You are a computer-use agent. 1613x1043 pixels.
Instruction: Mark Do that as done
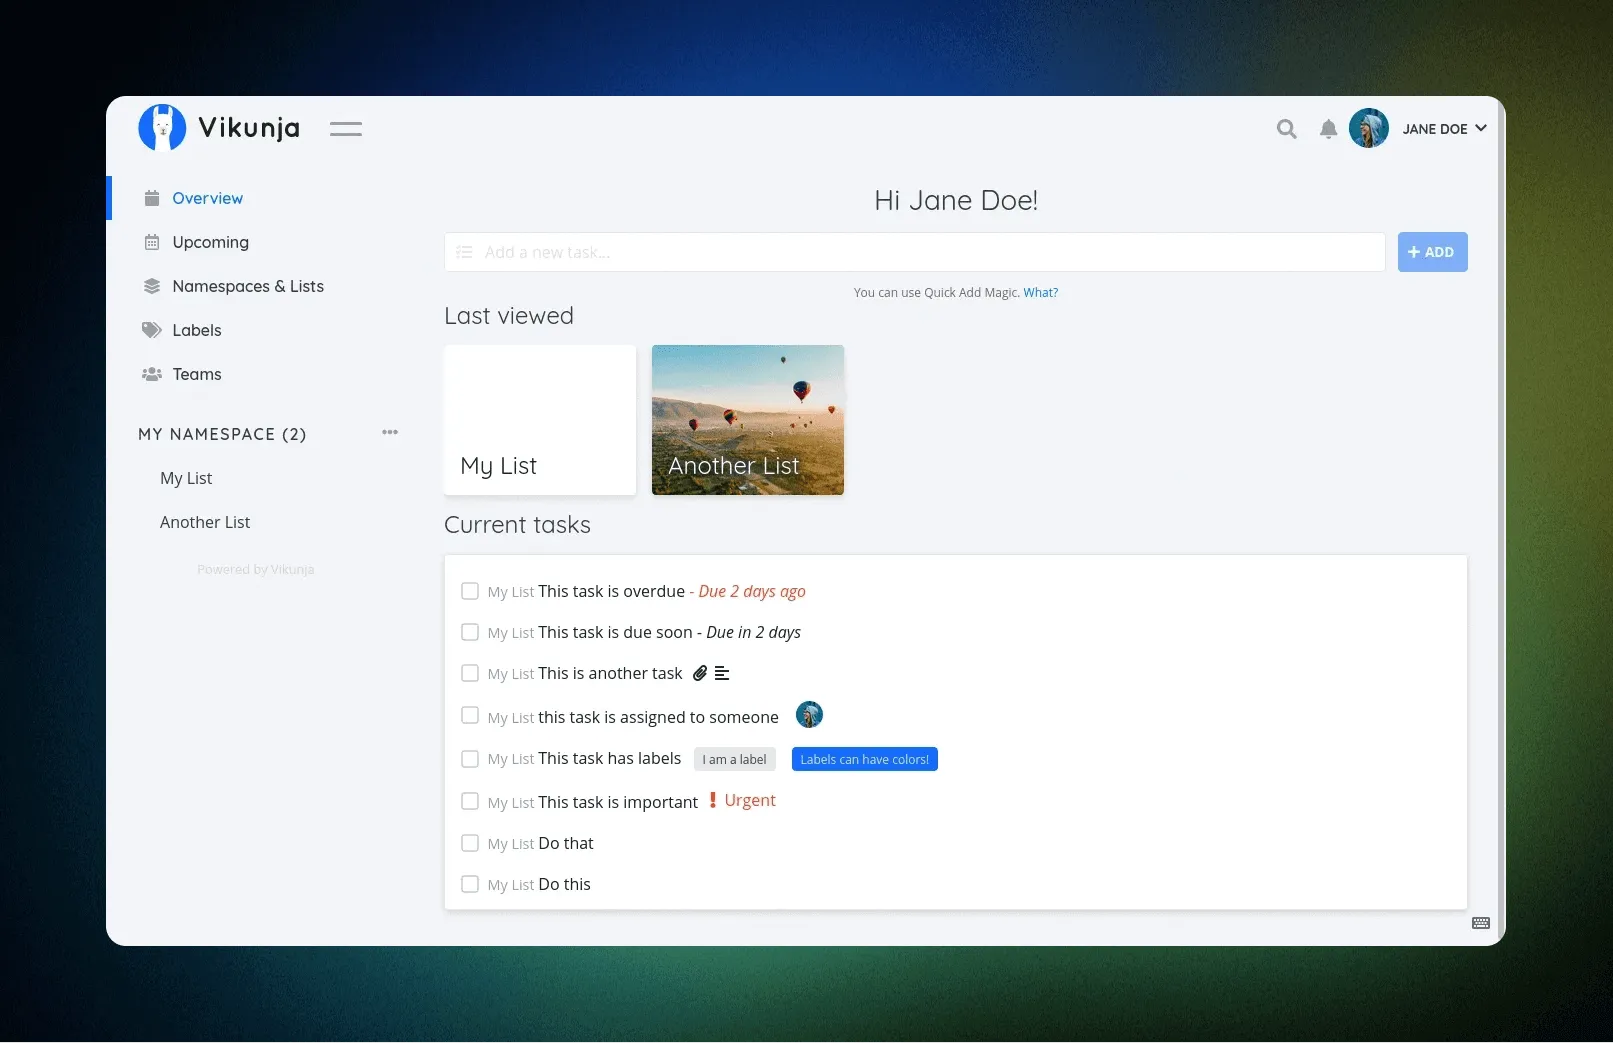[x=470, y=843]
